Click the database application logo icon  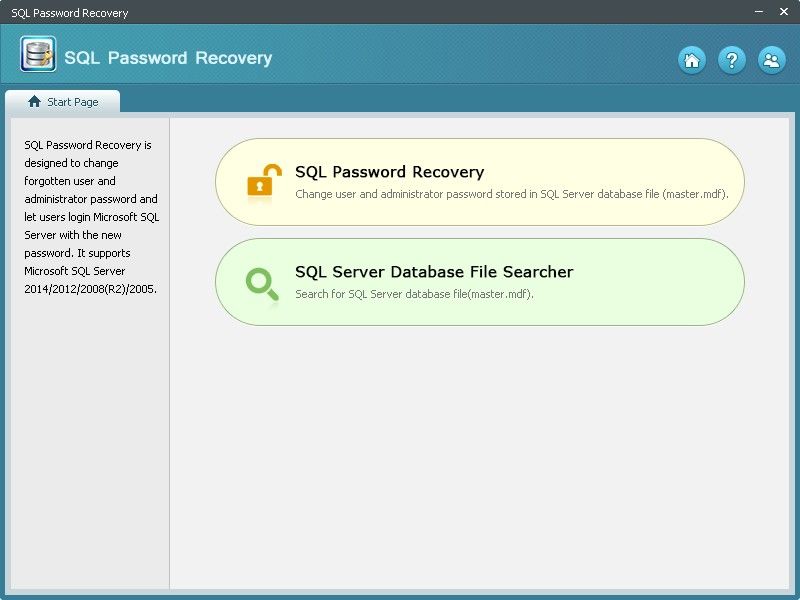(x=38, y=54)
